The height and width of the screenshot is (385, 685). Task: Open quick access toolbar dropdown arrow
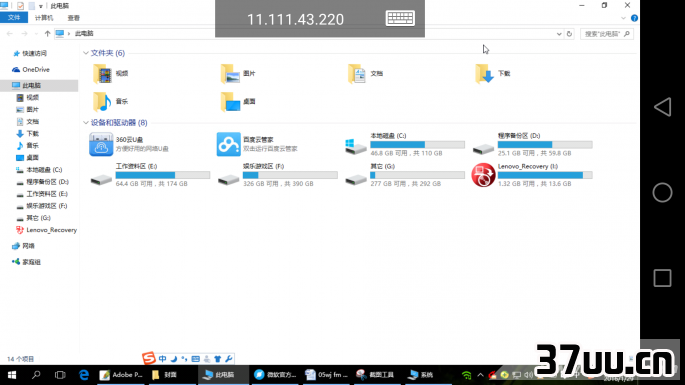(41, 6)
